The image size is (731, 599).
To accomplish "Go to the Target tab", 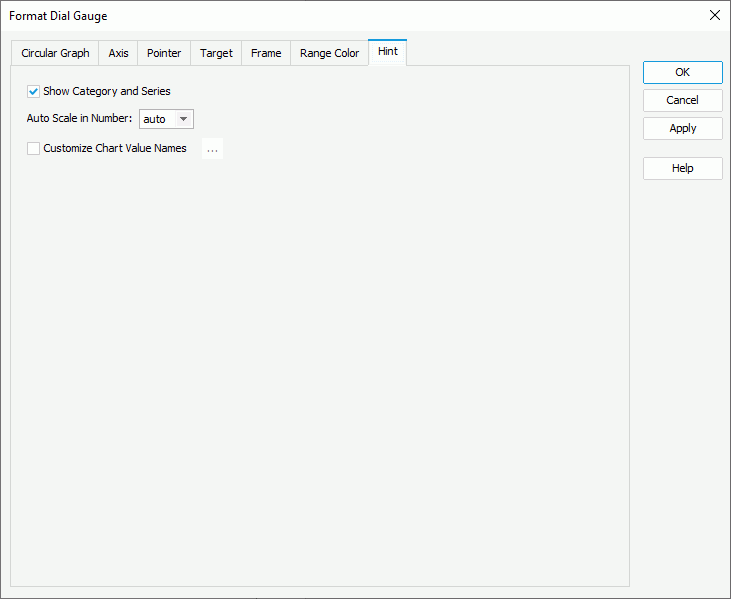I will point(216,53).
